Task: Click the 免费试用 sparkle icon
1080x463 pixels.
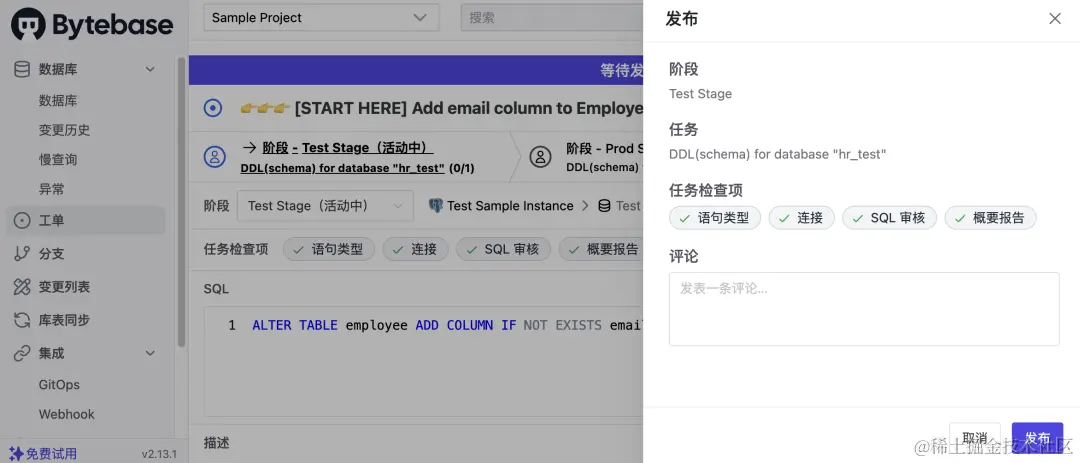Action: pyautogui.click(x=16, y=454)
